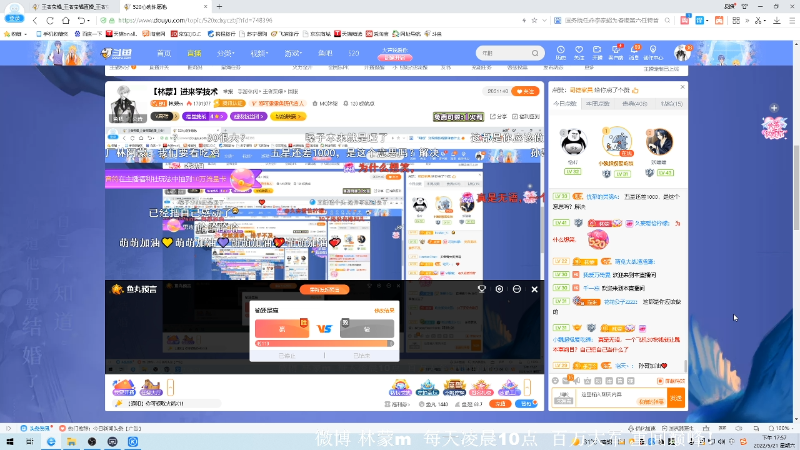Open File Explorer from the taskbar
Viewport: 800px width, 450px height.
[71, 441]
